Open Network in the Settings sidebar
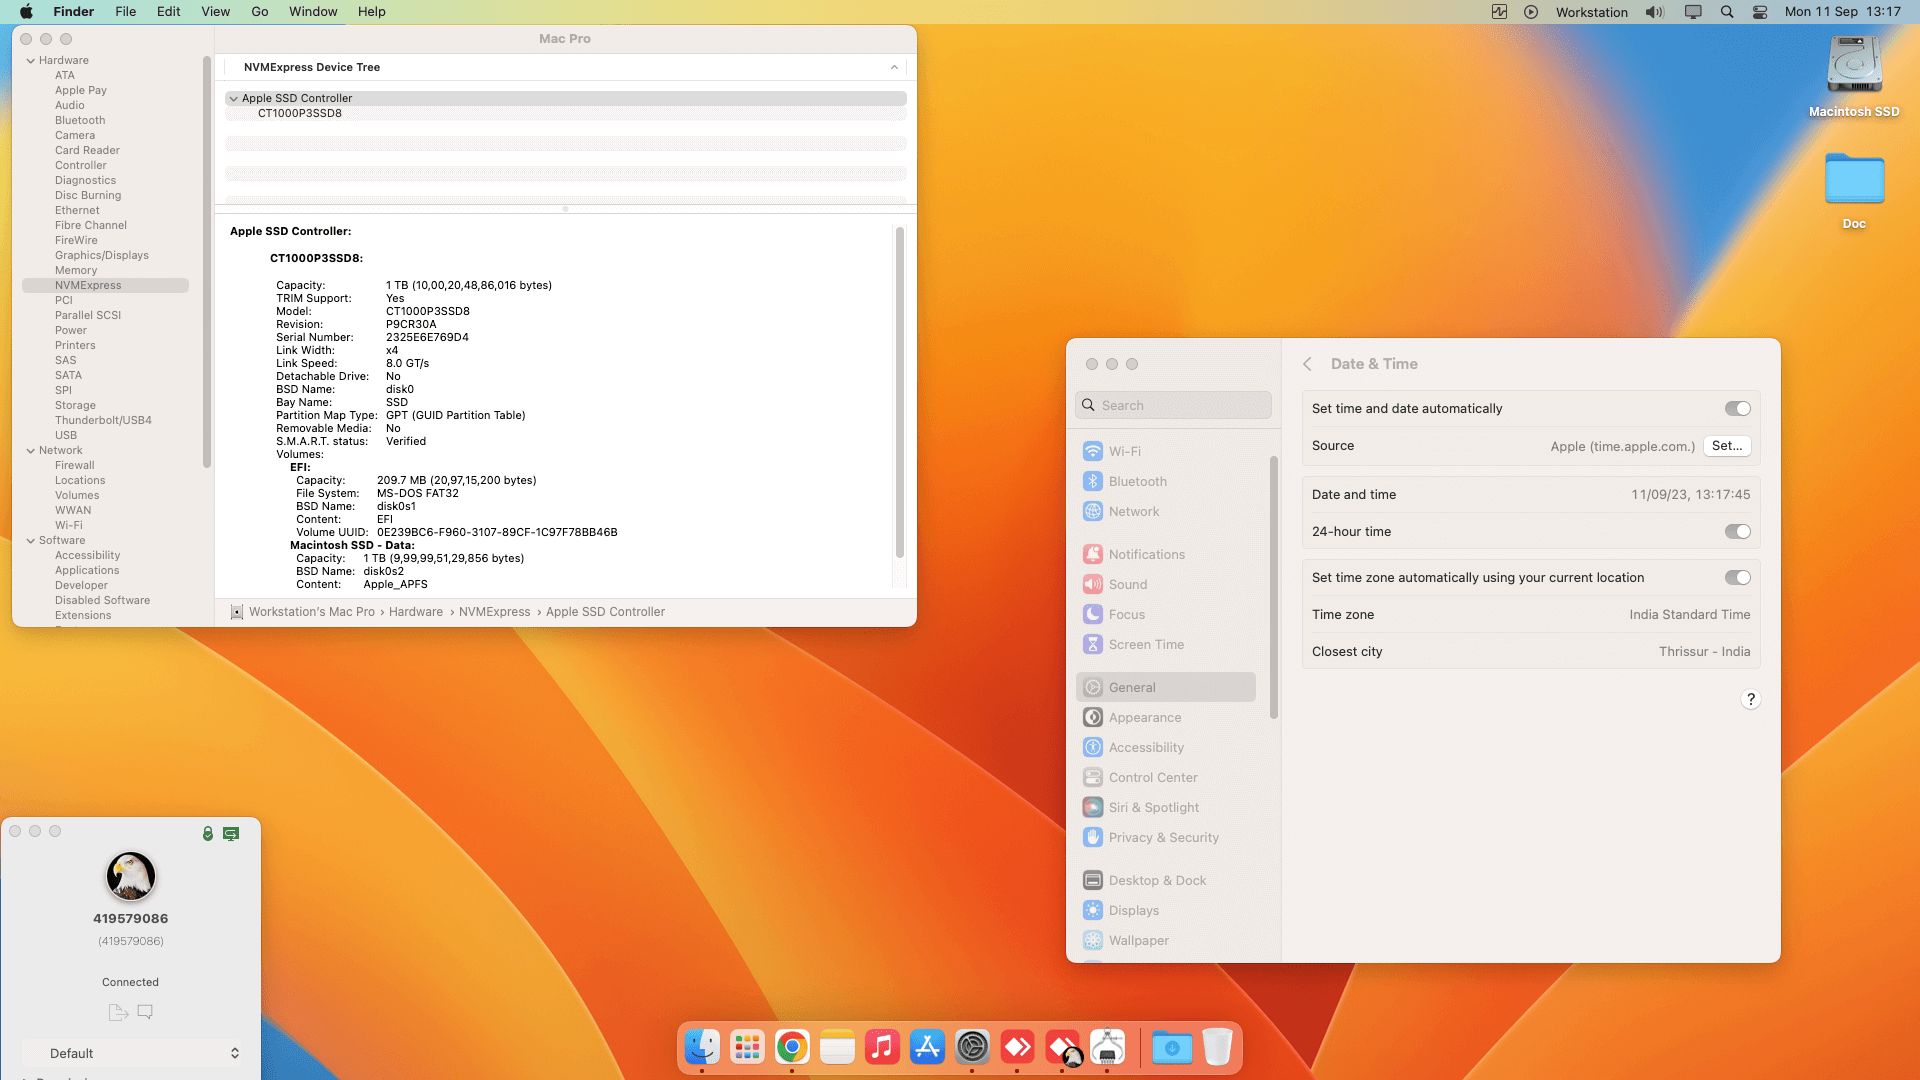Image resolution: width=1920 pixels, height=1080 pixels. [x=1165, y=511]
